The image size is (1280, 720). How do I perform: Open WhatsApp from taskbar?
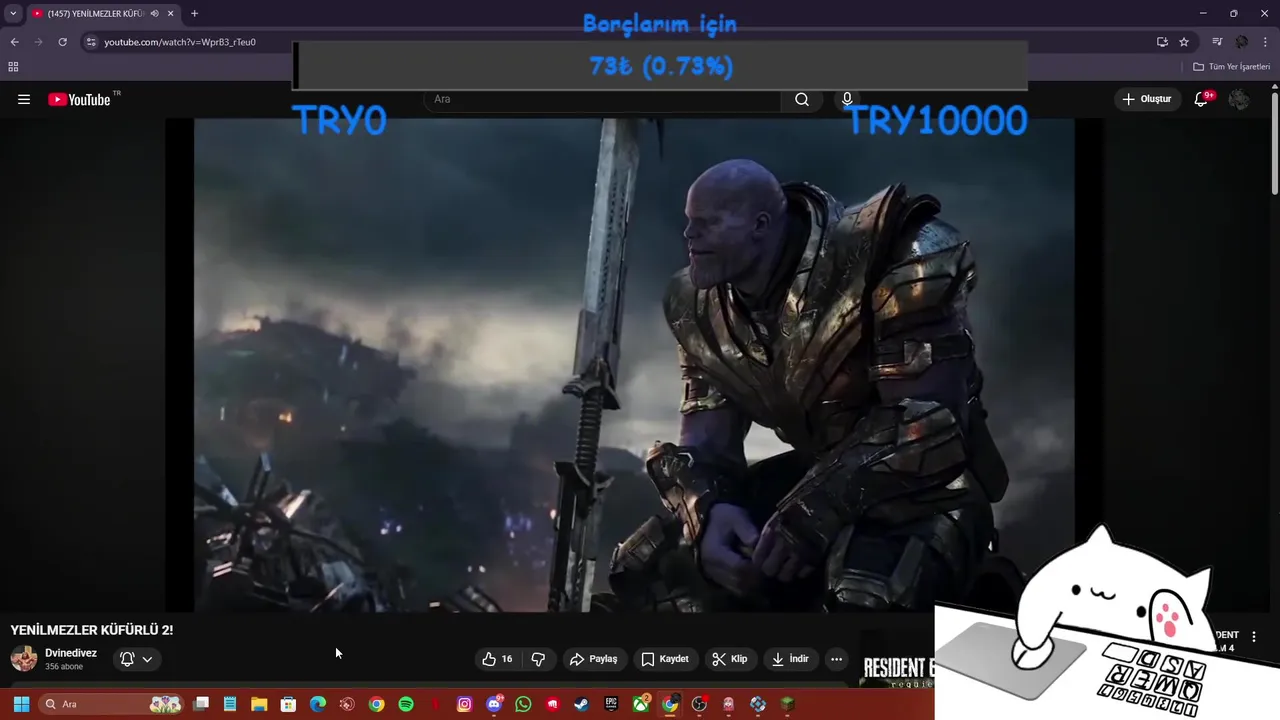click(x=523, y=704)
